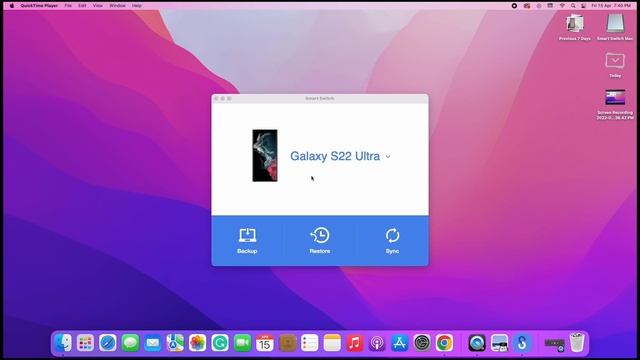Open the Trash in the dock
The height and width of the screenshot is (360, 640).
tap(577, 342)
